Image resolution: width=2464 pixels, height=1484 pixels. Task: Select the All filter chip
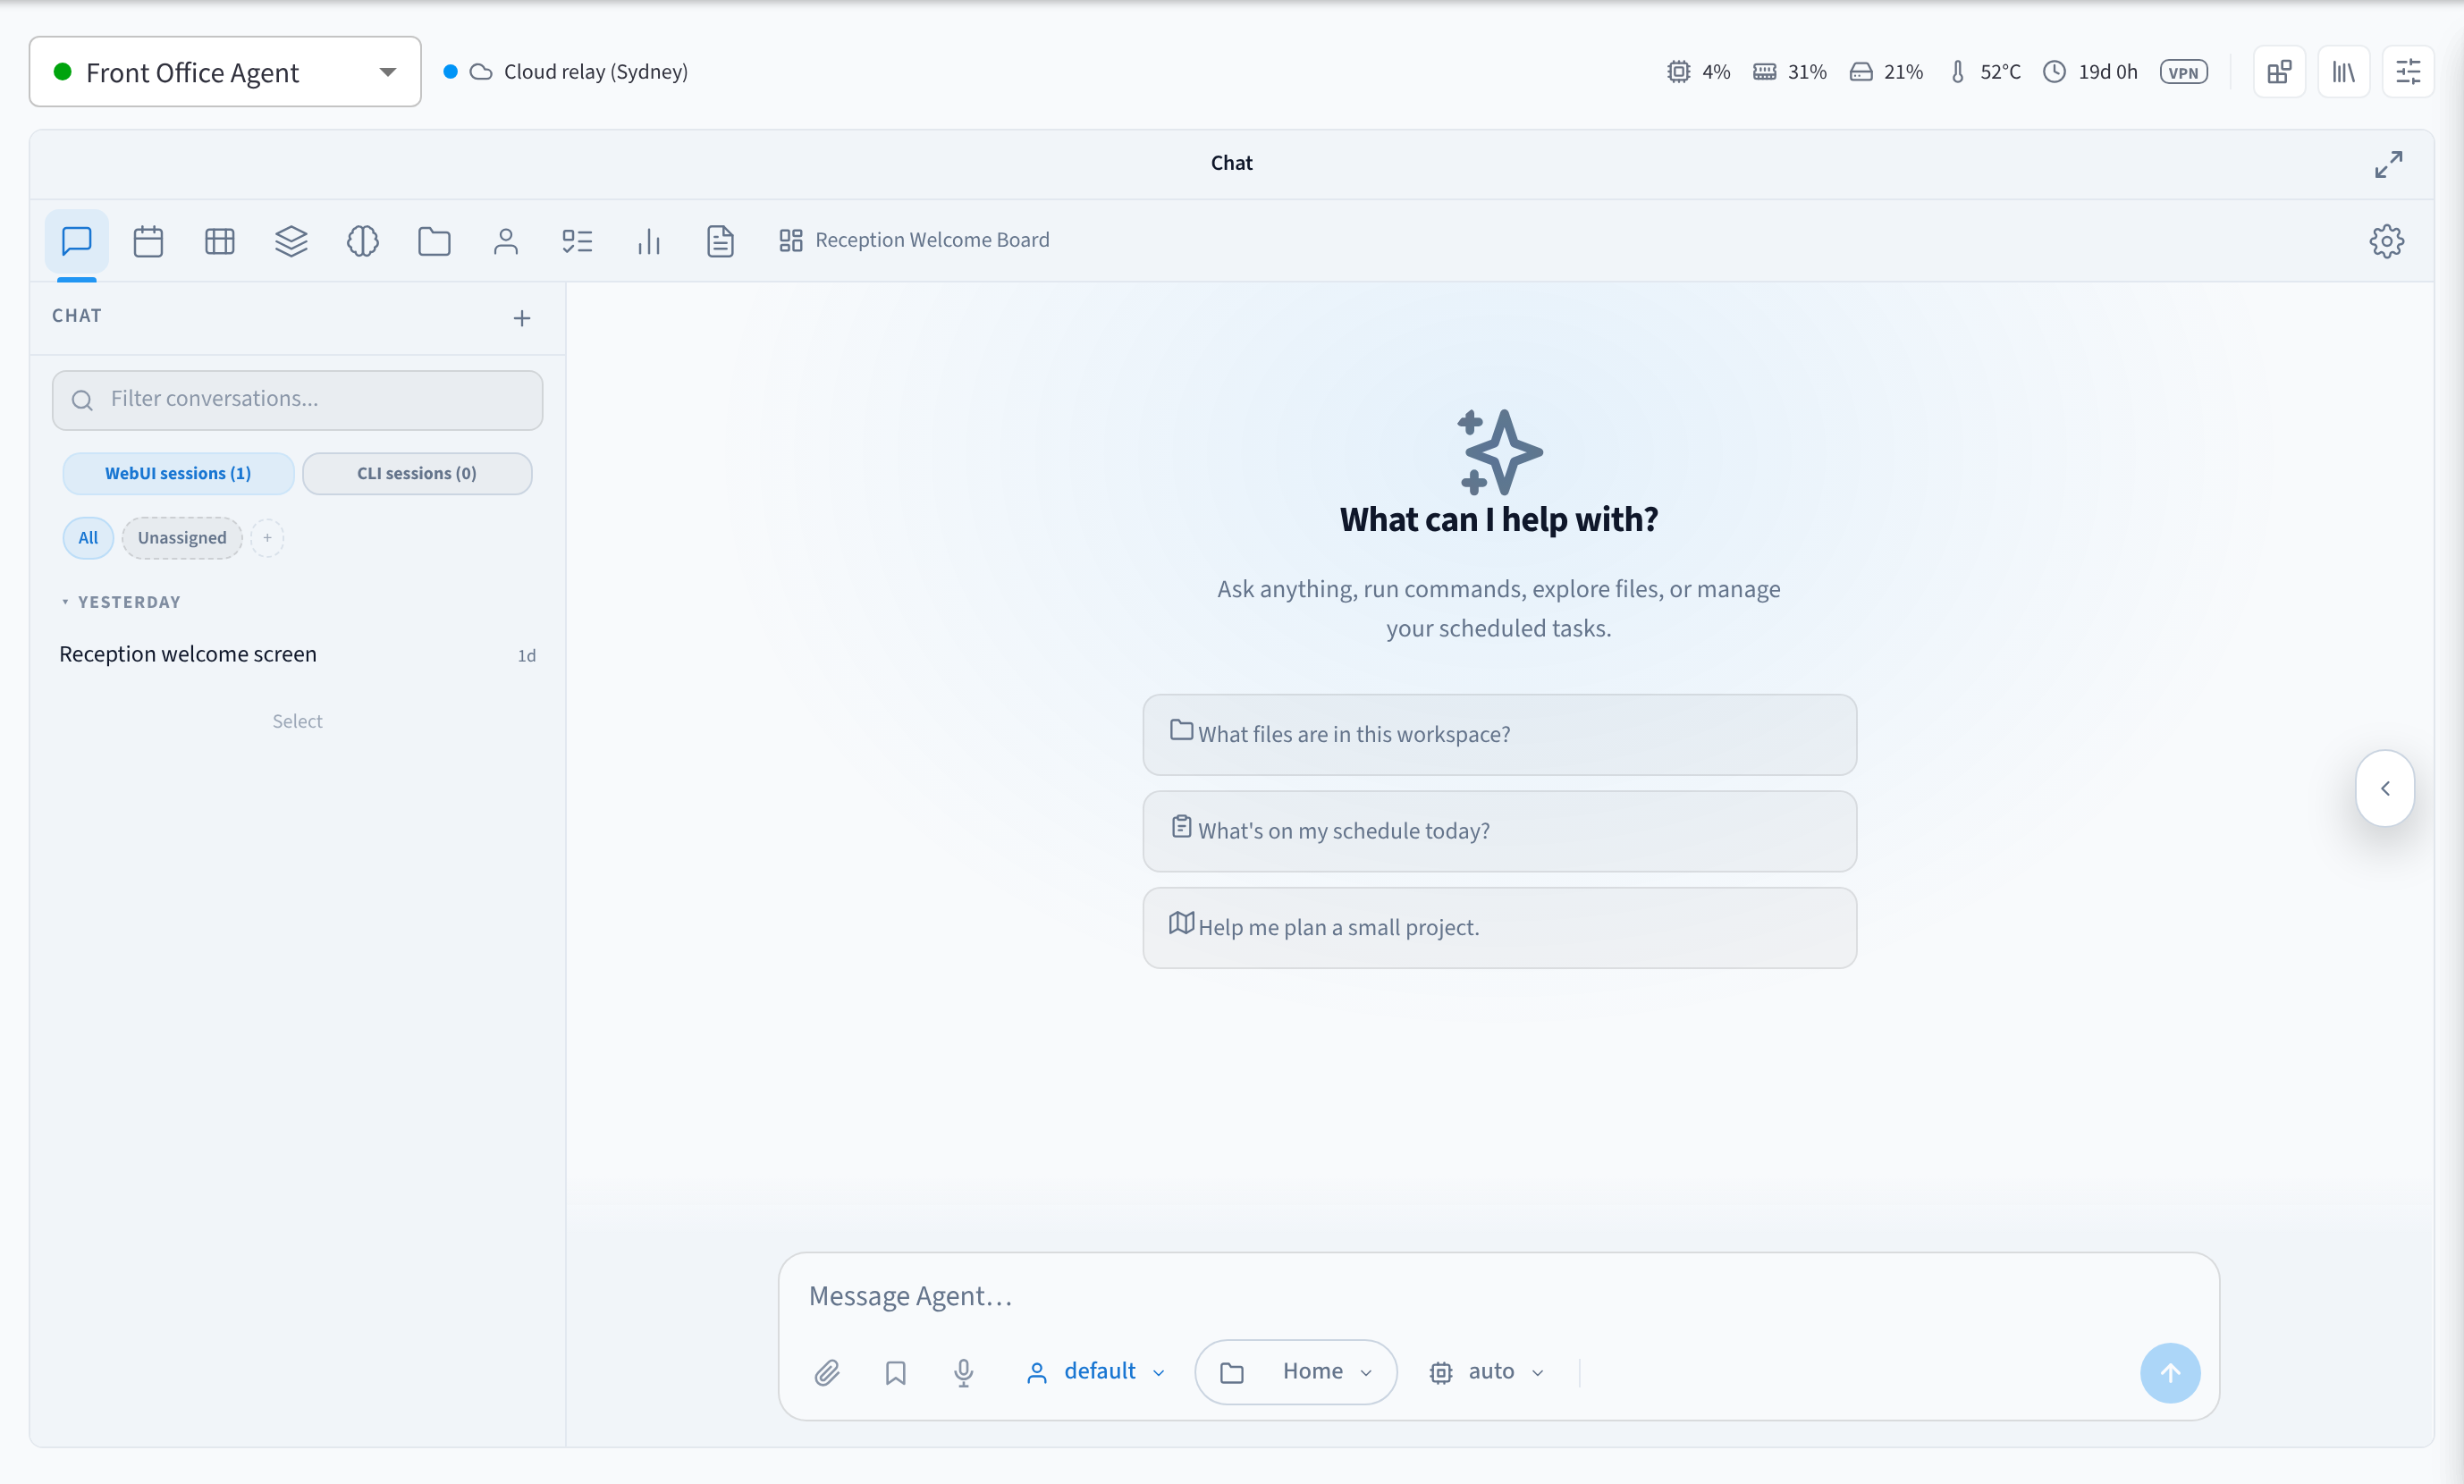pyautogui.click(x=88, y=538)
